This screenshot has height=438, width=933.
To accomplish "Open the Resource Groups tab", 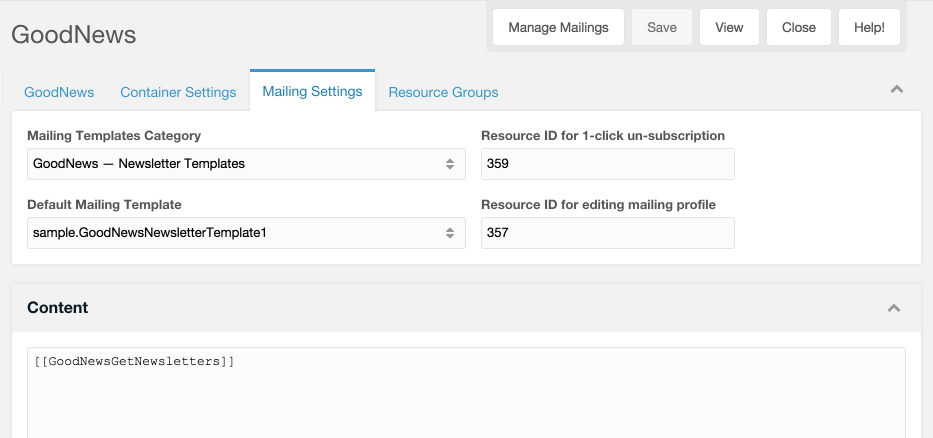I will tap(443, 92).
